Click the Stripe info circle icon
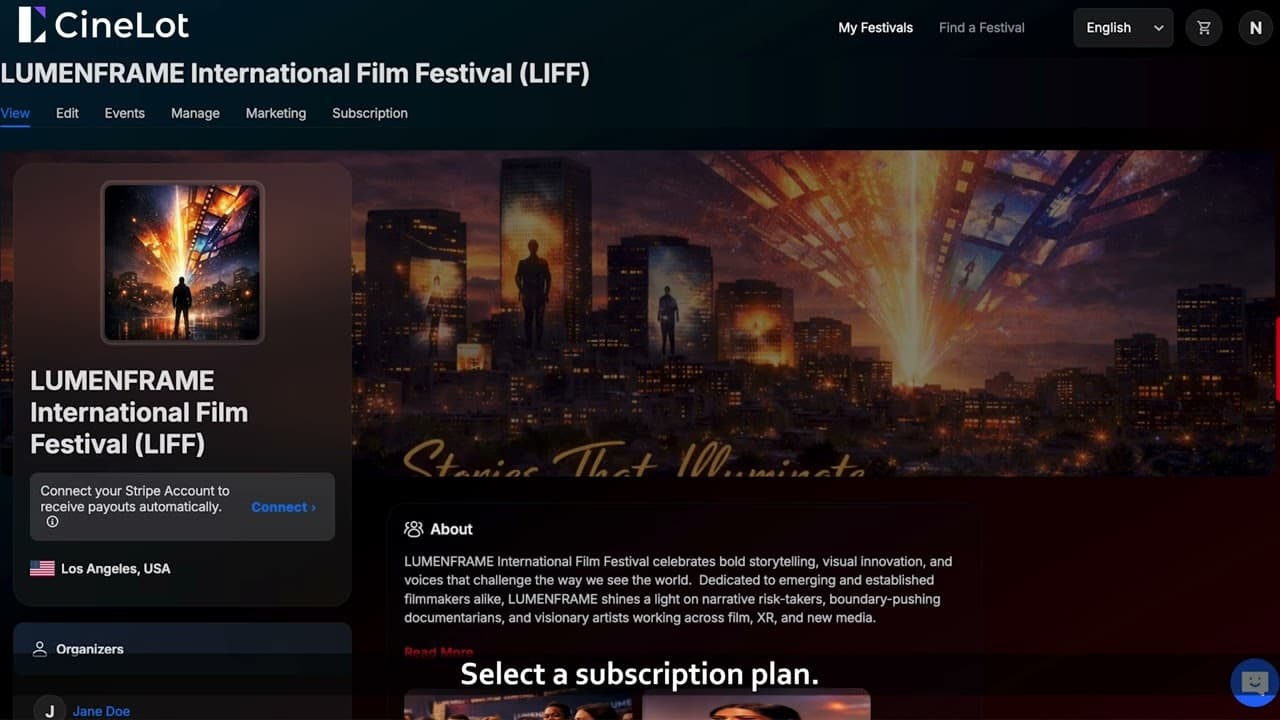Image resolution: width=1280 pixels, height=720 pixels. coord(52,522)
